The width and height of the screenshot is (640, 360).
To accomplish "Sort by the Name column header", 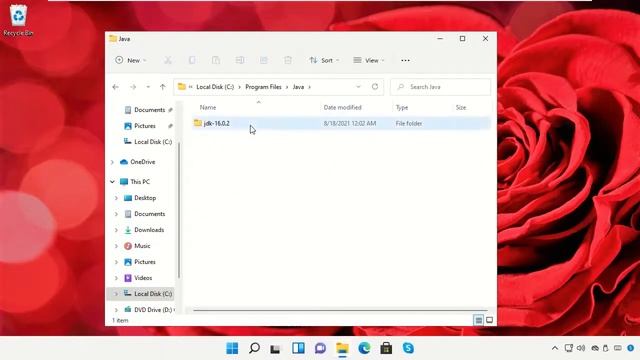I will click(208, 107).
